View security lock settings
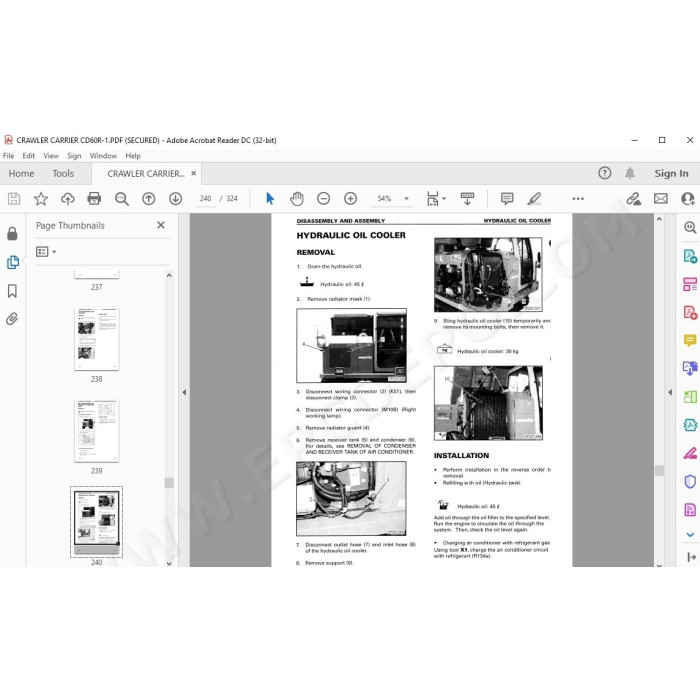The image size is (700, 700). [12, 233]
